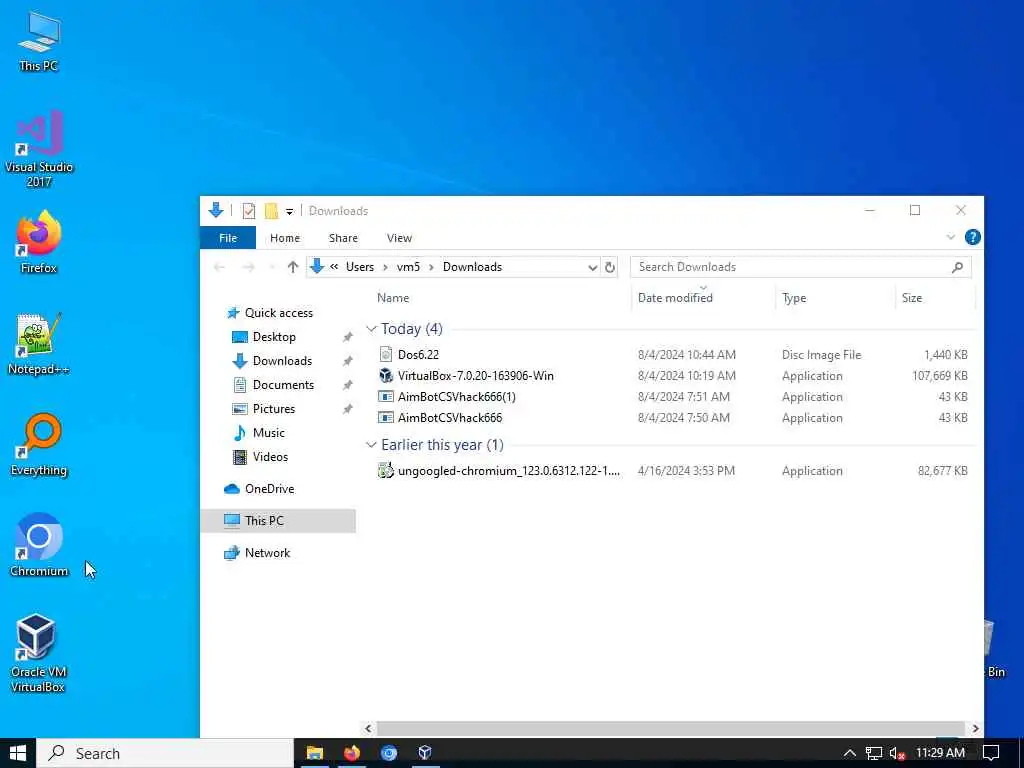Select Network in the navigation pane
The image size is (1024, 768).
[267, 553]
